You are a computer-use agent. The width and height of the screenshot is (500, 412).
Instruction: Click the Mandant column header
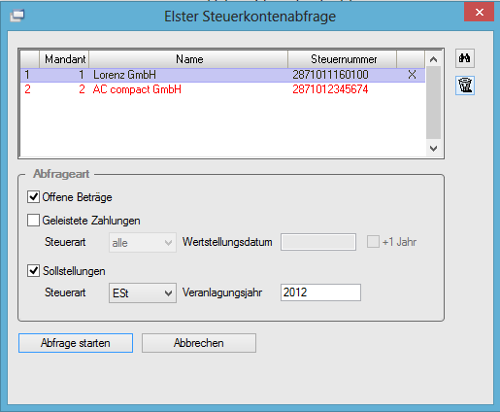64,59
